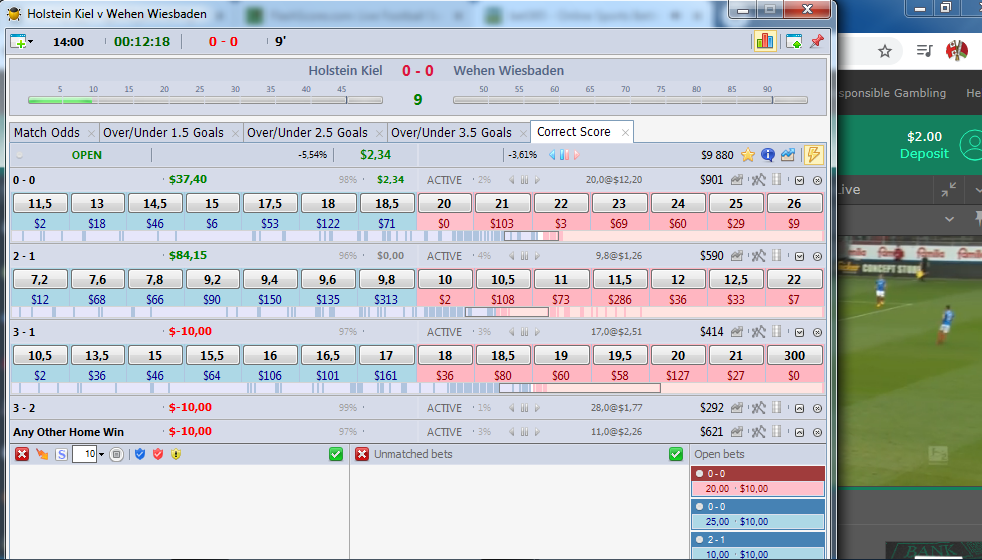Click the $2.00 Deposit link in browser window
The image size is (982, 560).
pyautogui.click(x=924, y=145)
